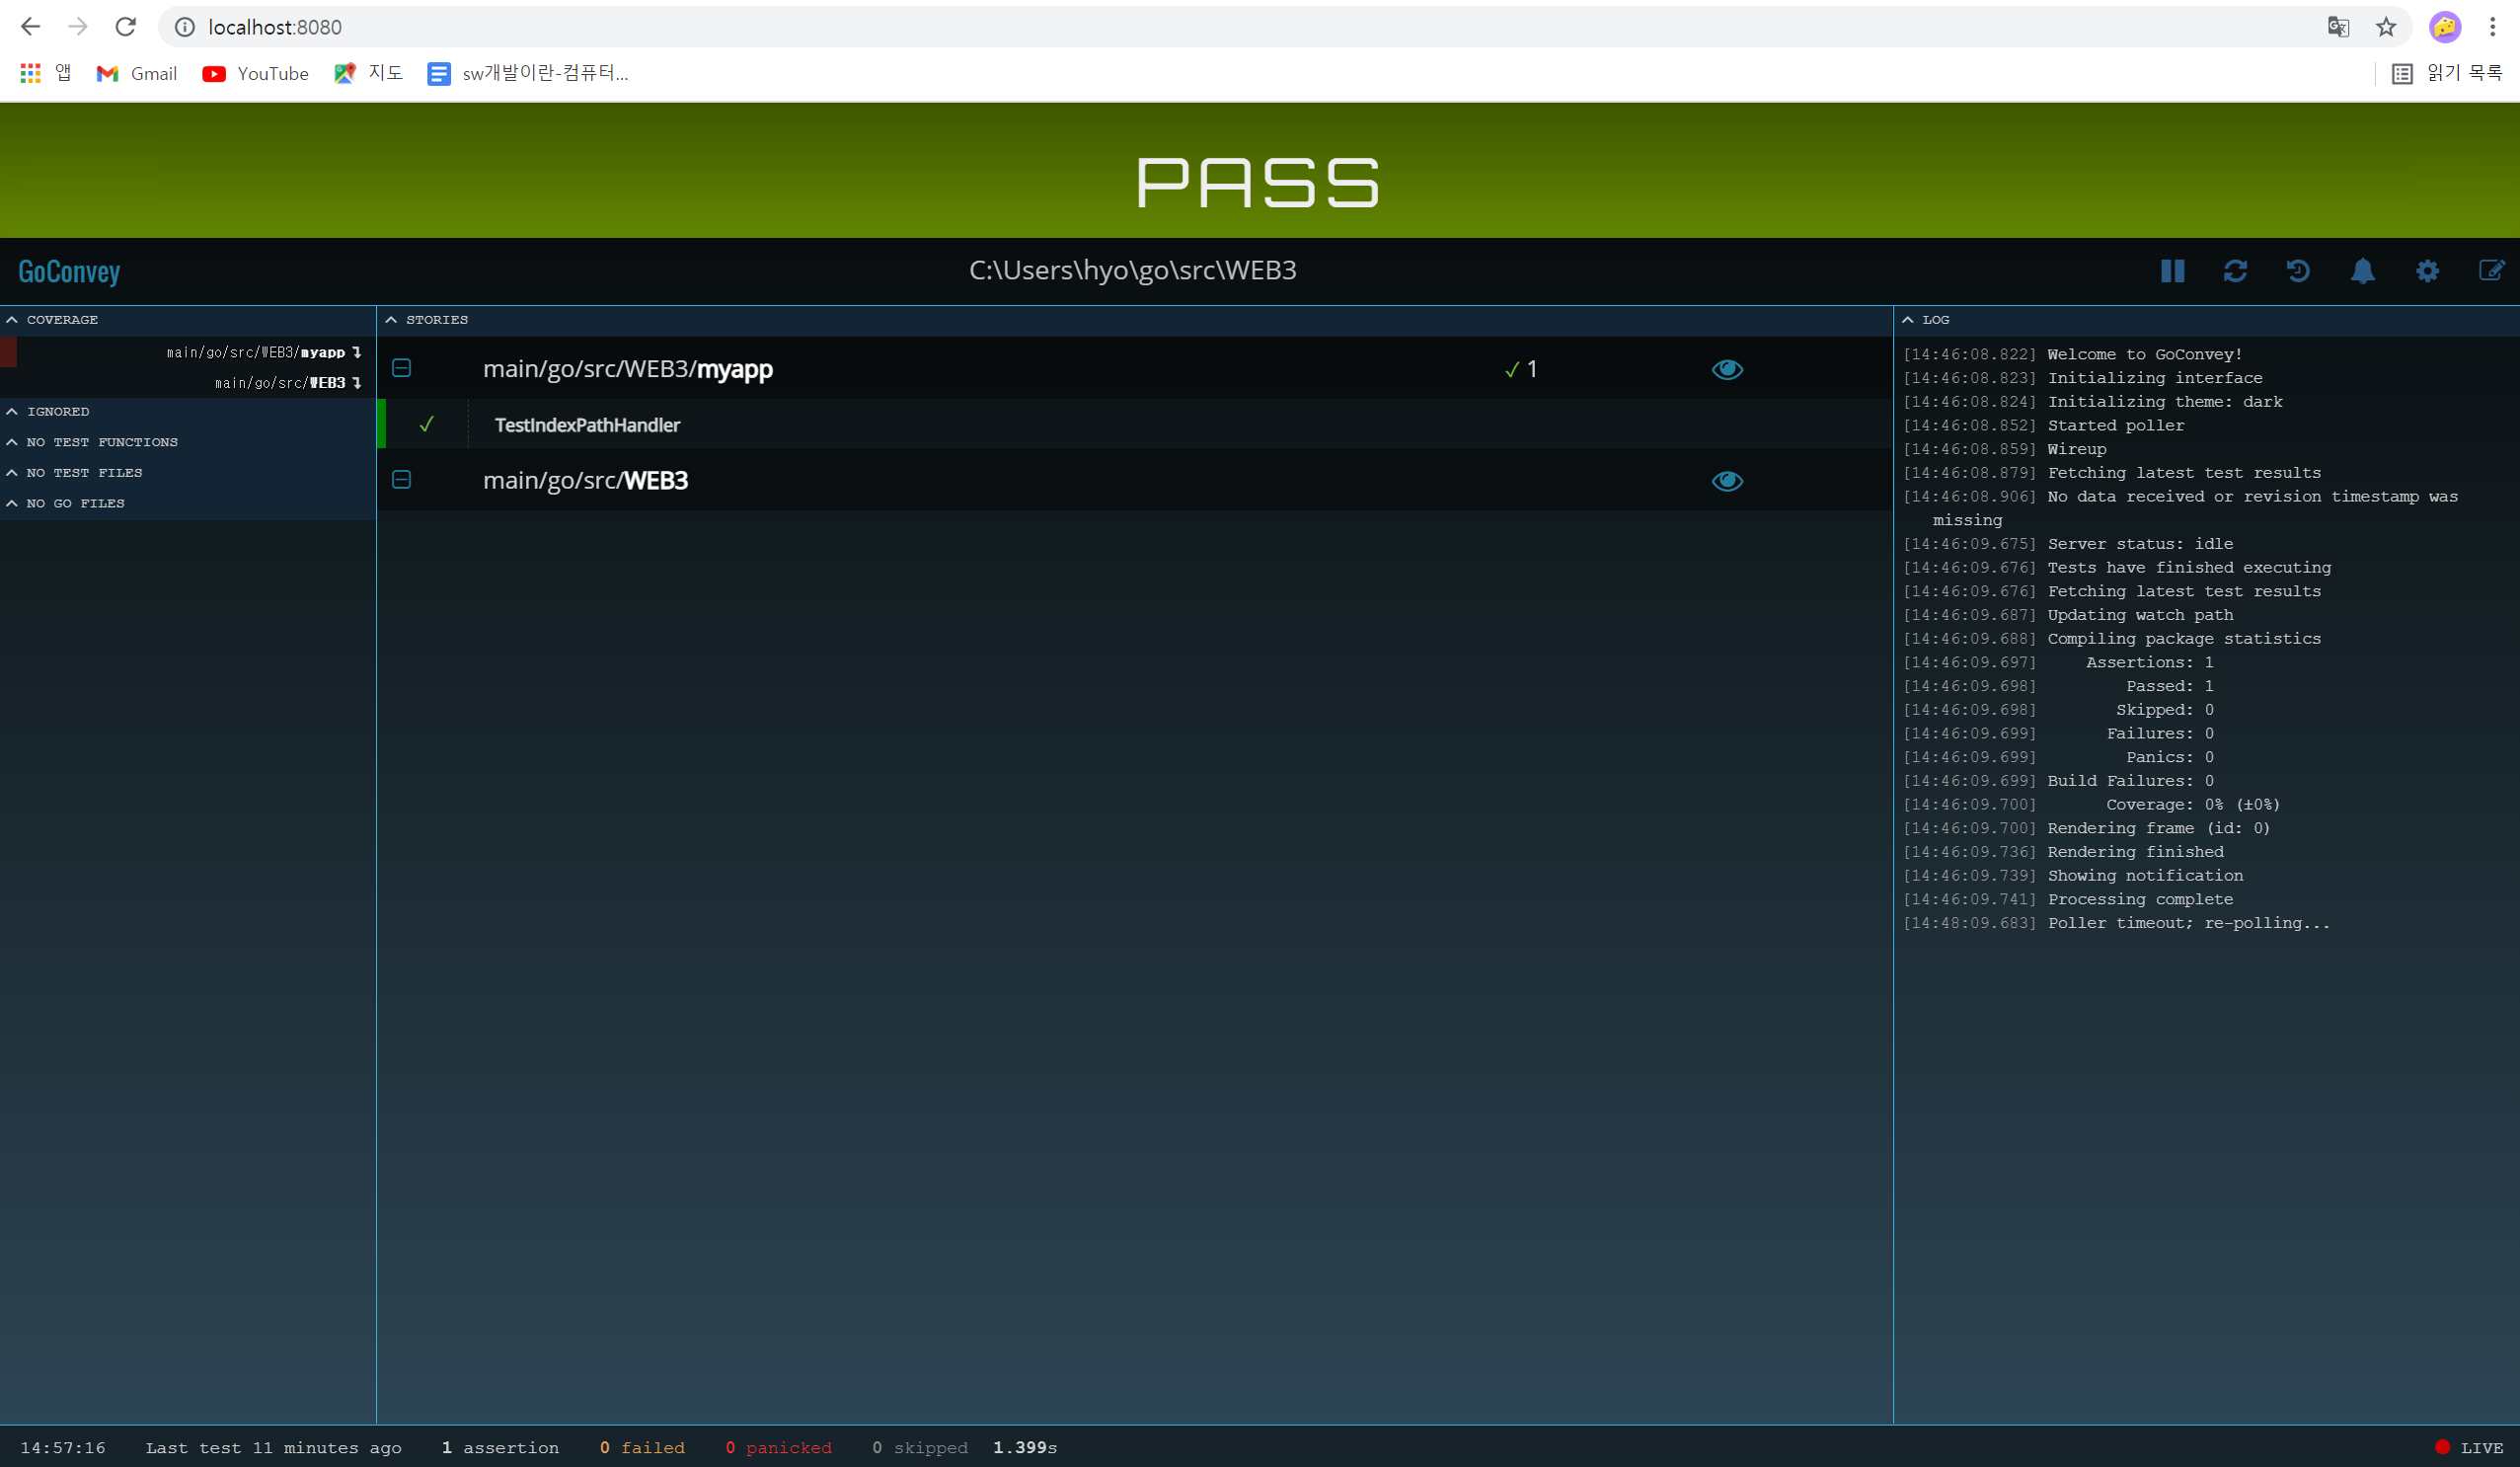Pause auto-running of tests
Viewport: 2520px width, 1467px height.
coord(2171,271)
